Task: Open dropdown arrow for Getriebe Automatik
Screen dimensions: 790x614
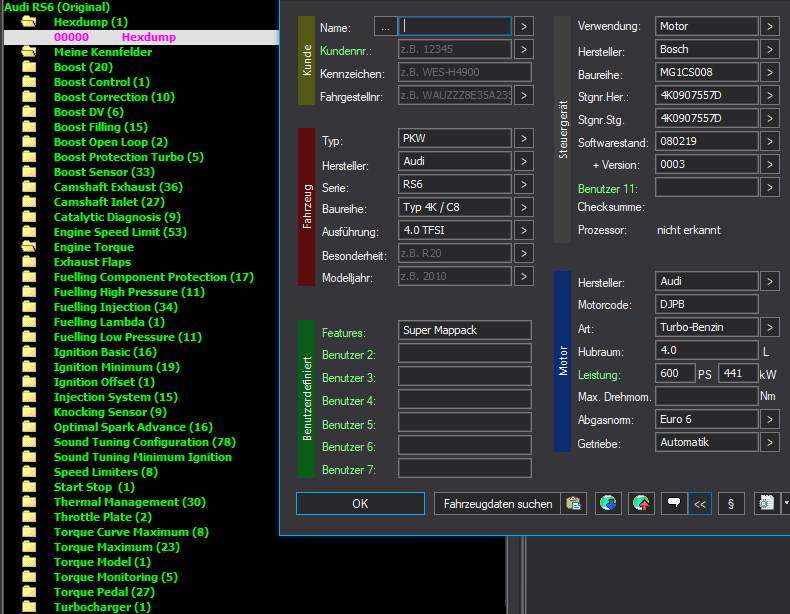Action: [x=770, y=442]
